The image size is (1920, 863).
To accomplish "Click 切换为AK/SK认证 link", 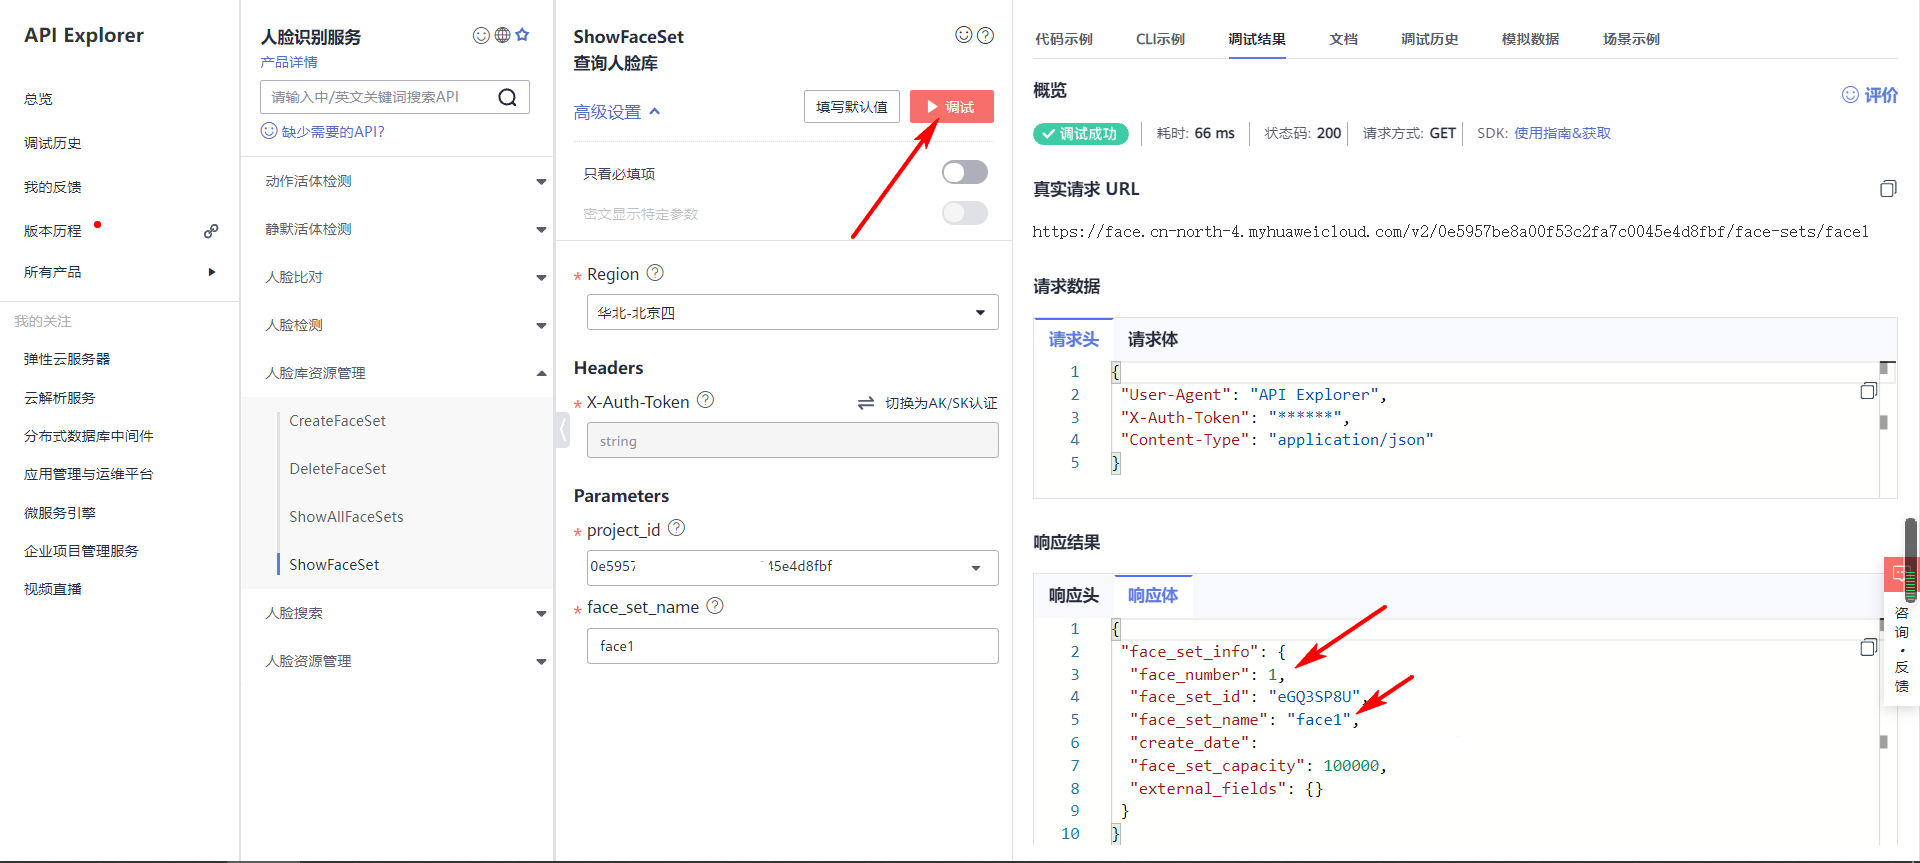I will pyautogui.click(x=941, y=403).
